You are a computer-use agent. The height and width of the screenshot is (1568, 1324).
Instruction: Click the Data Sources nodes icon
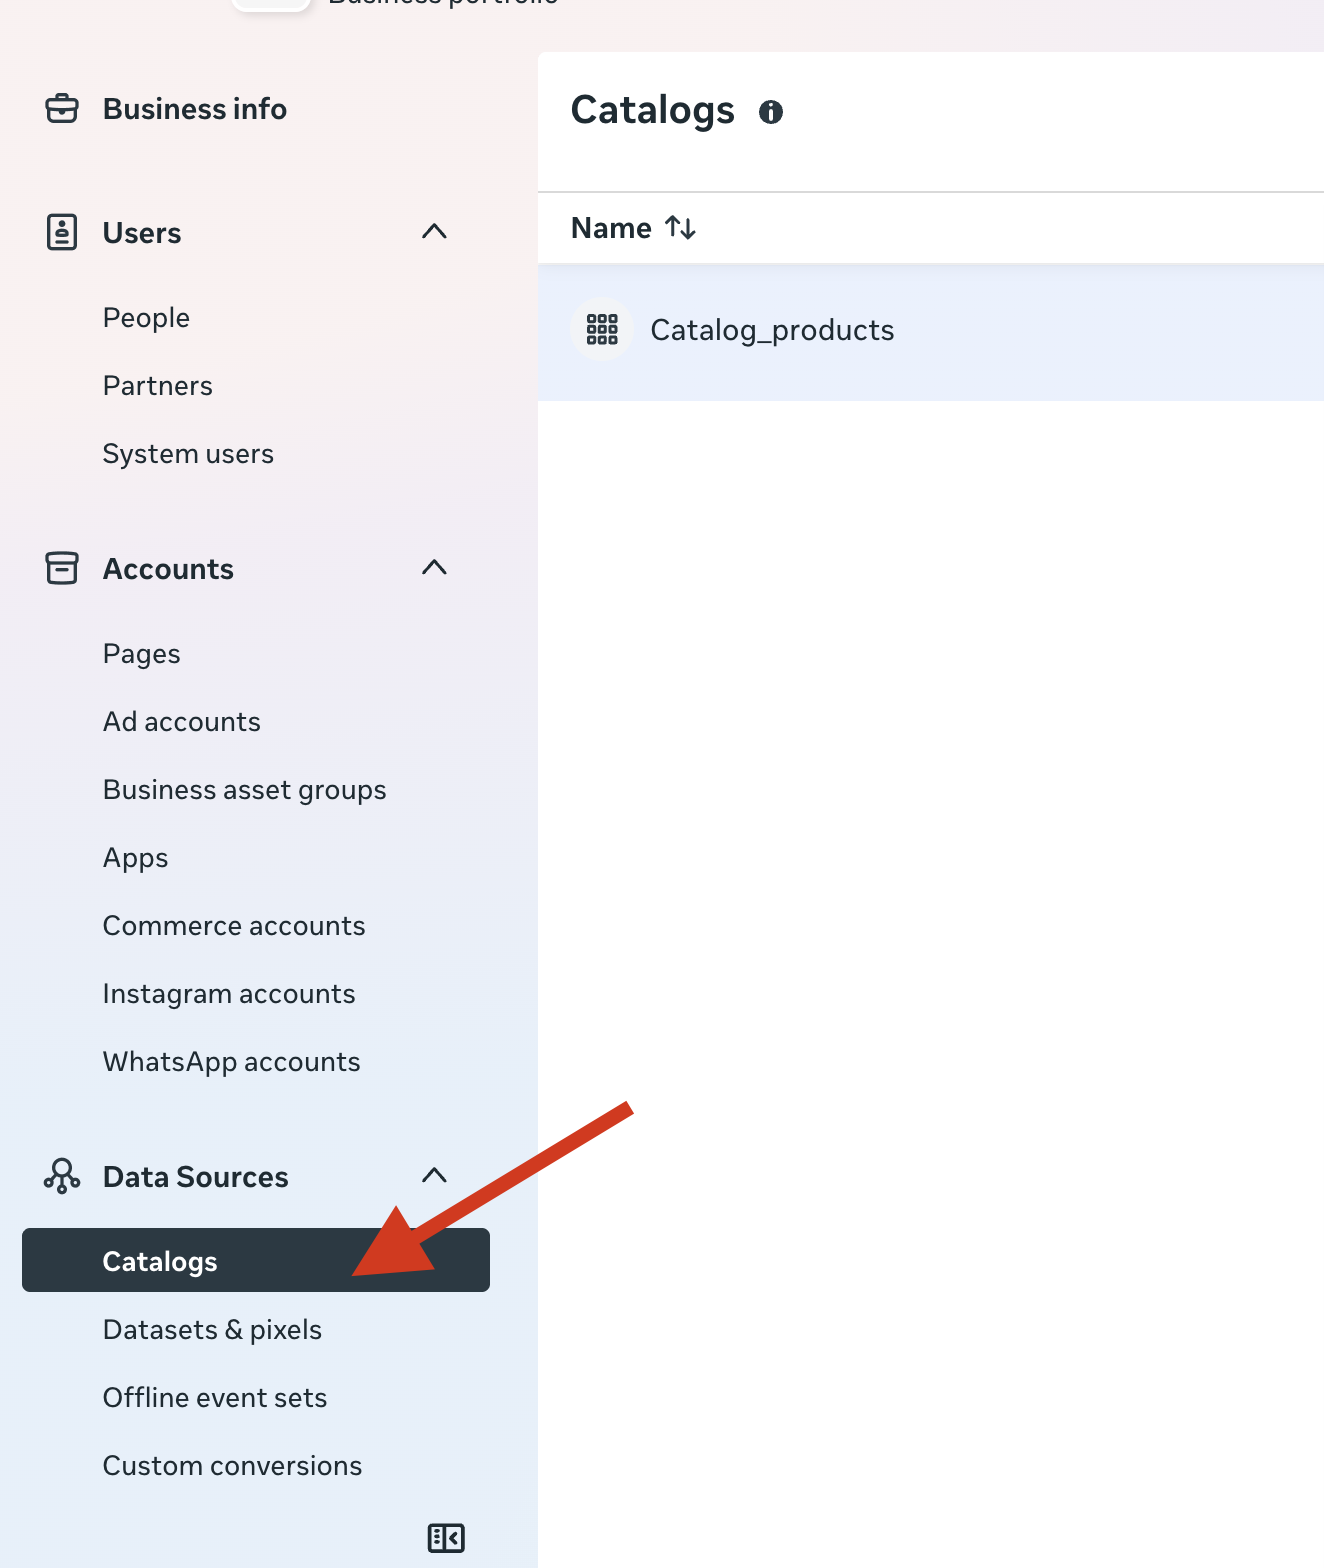coord(62,1176)
